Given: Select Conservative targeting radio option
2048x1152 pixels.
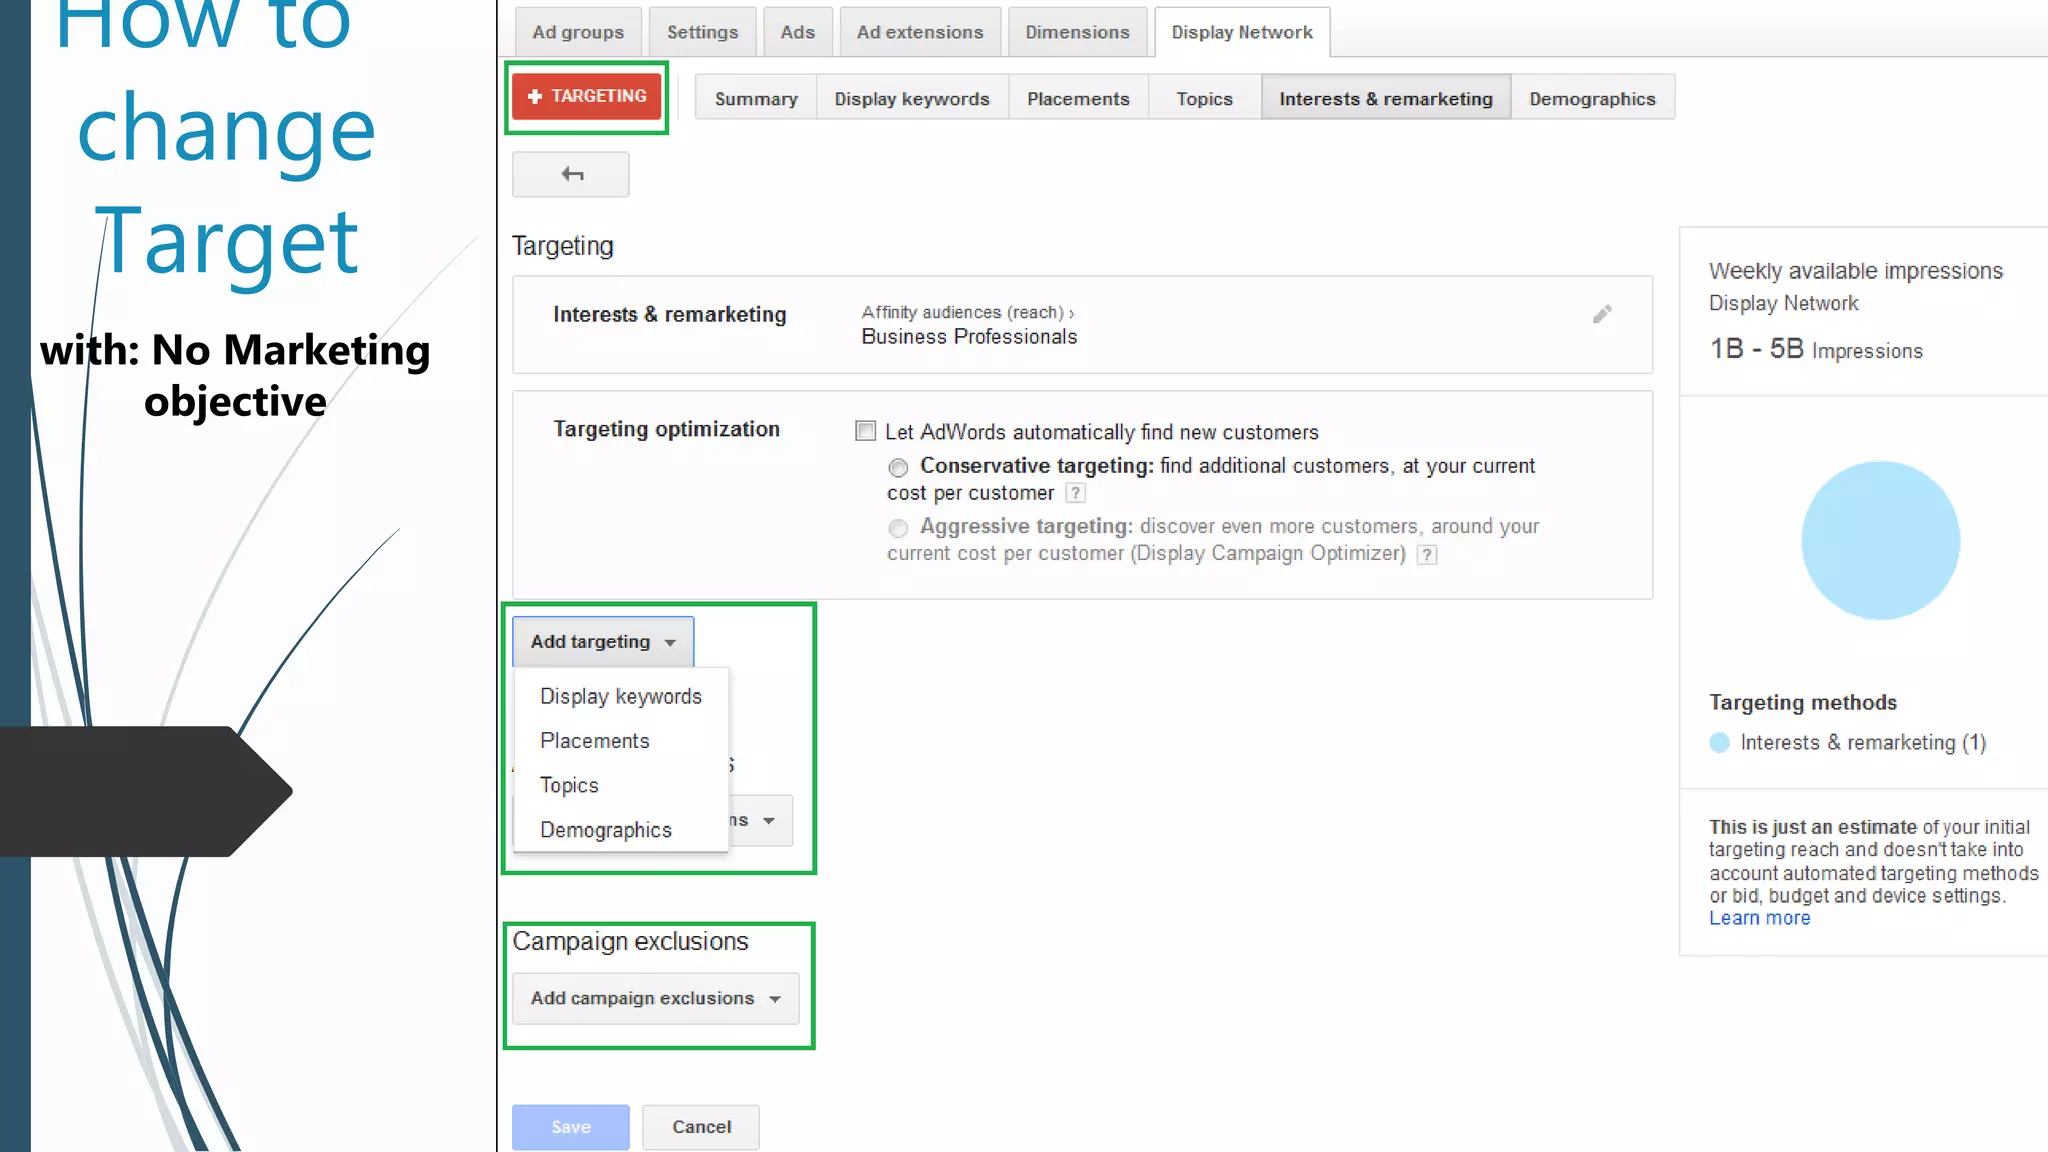Looking at the screenshot, I should 898,467.
